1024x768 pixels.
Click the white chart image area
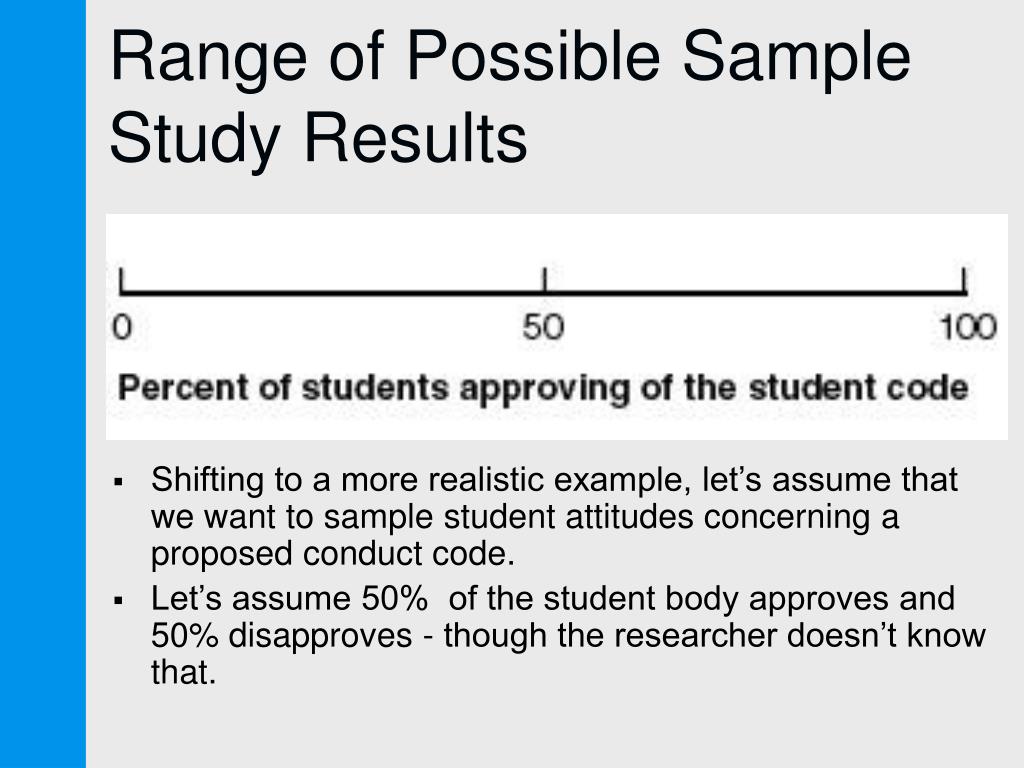556,327
